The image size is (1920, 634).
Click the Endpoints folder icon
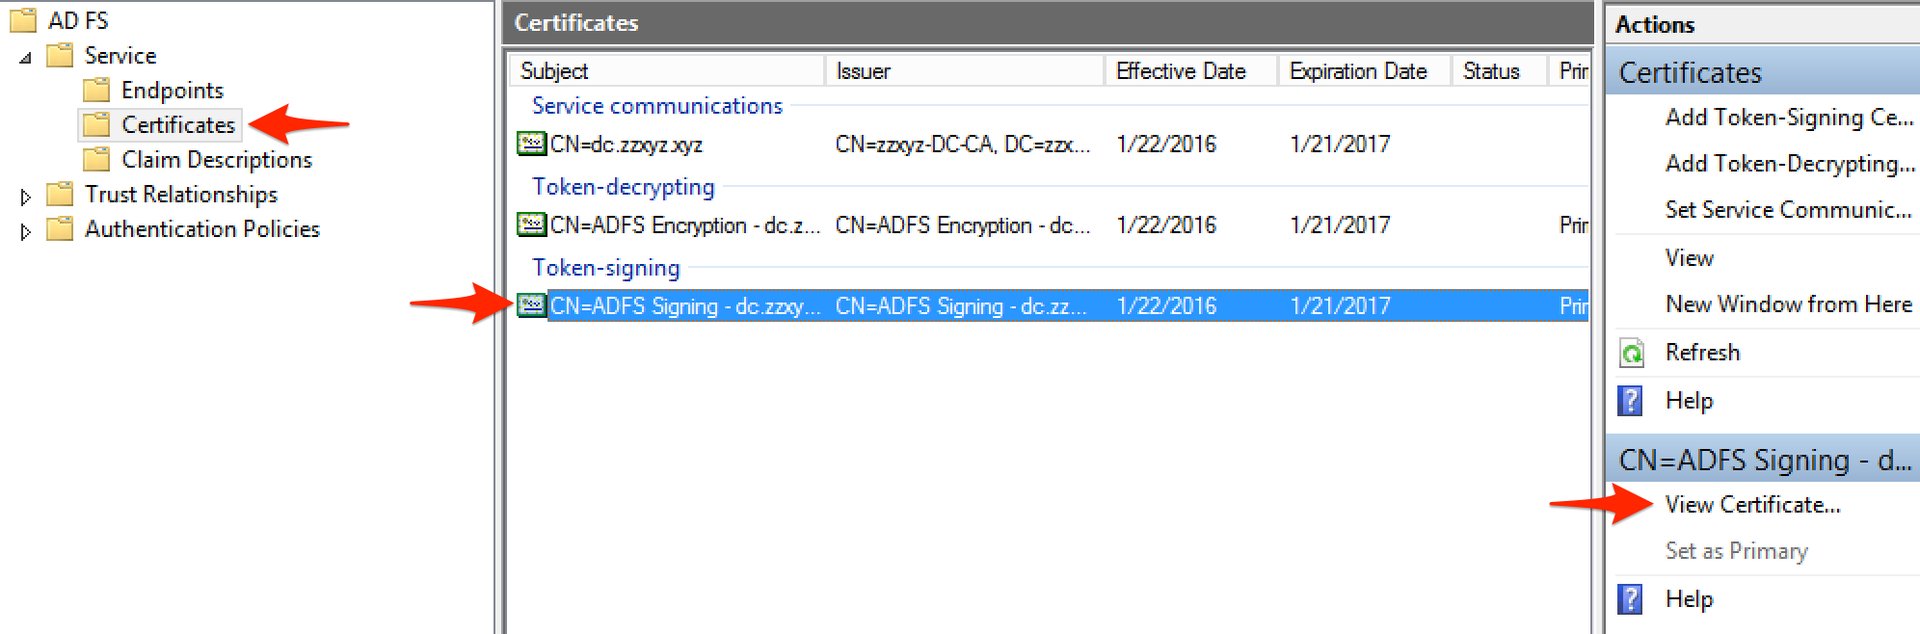point(96,90)
